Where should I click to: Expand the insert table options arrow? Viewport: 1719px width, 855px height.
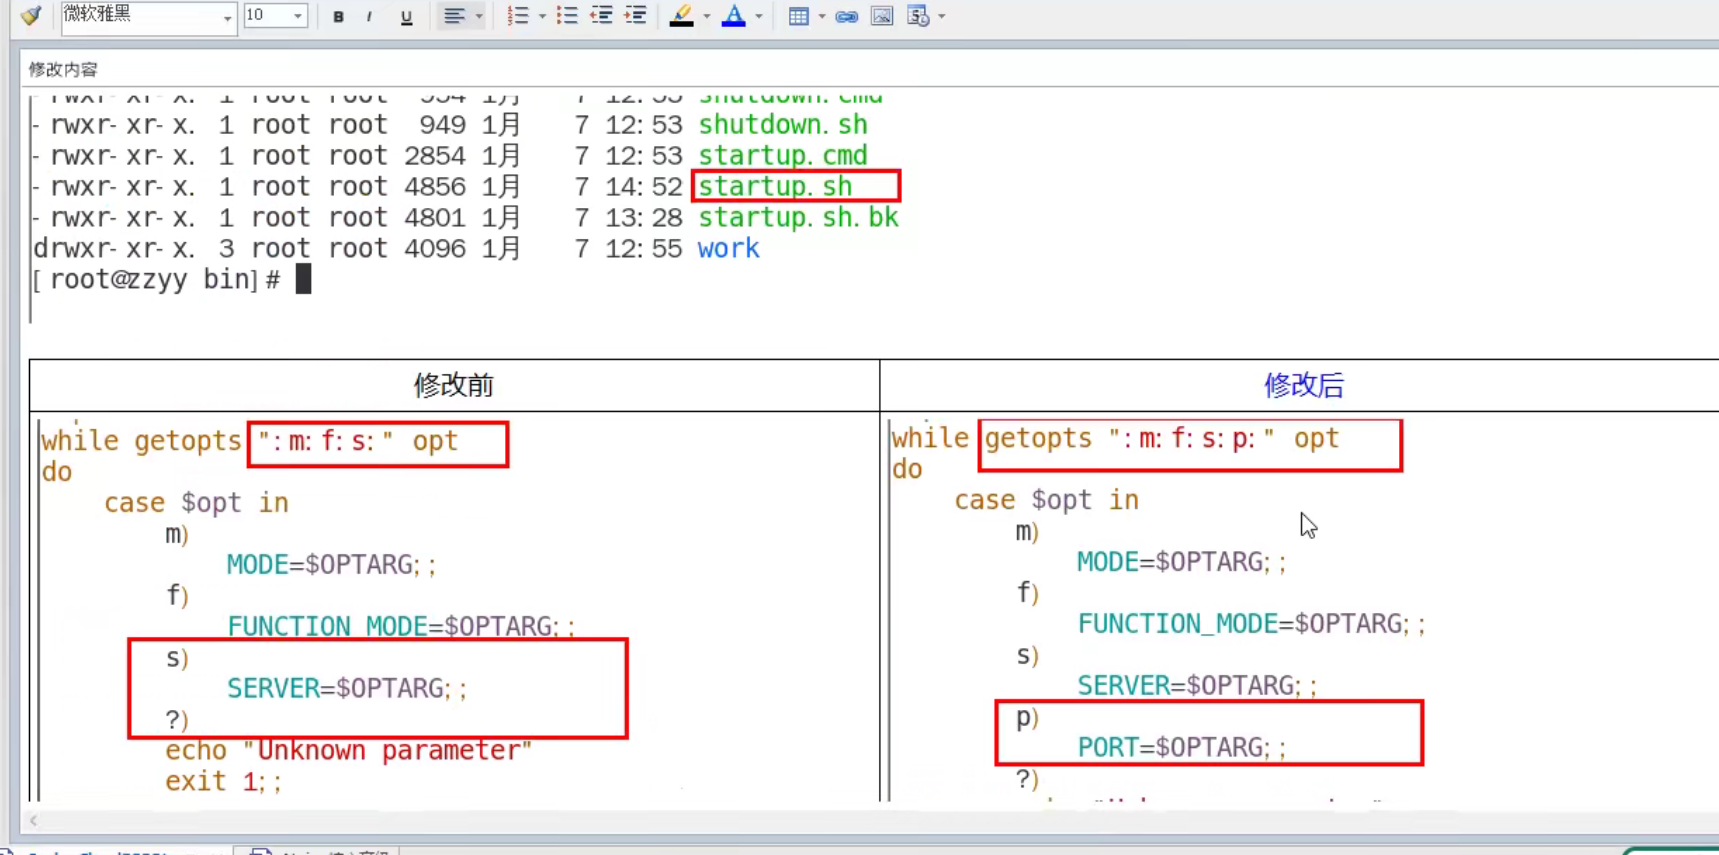click(x=822, y=17)
